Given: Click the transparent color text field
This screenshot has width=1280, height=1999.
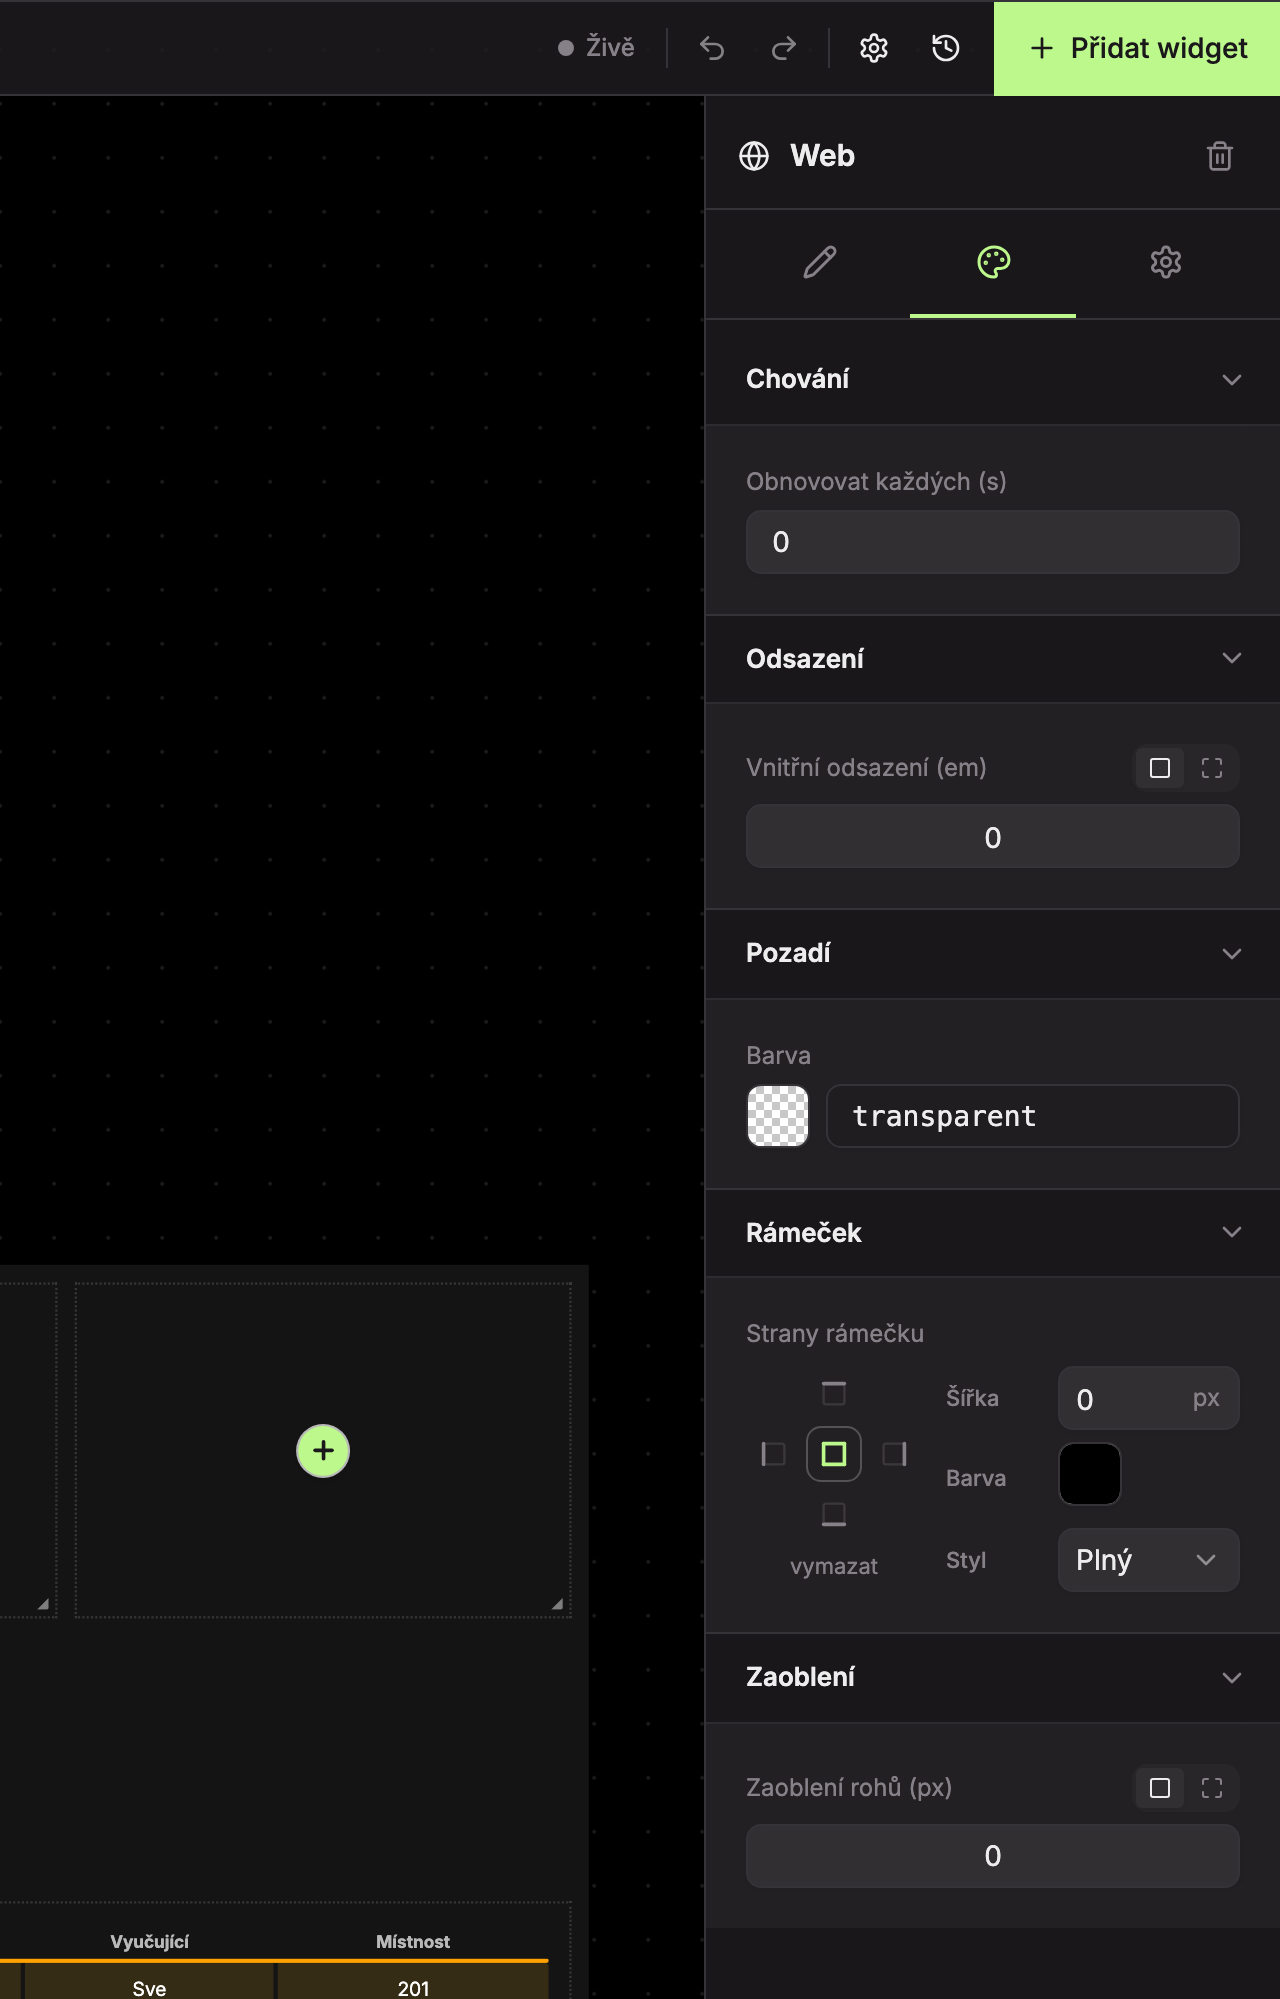Looking at the screenshot, I should tap(1033, 1116).
